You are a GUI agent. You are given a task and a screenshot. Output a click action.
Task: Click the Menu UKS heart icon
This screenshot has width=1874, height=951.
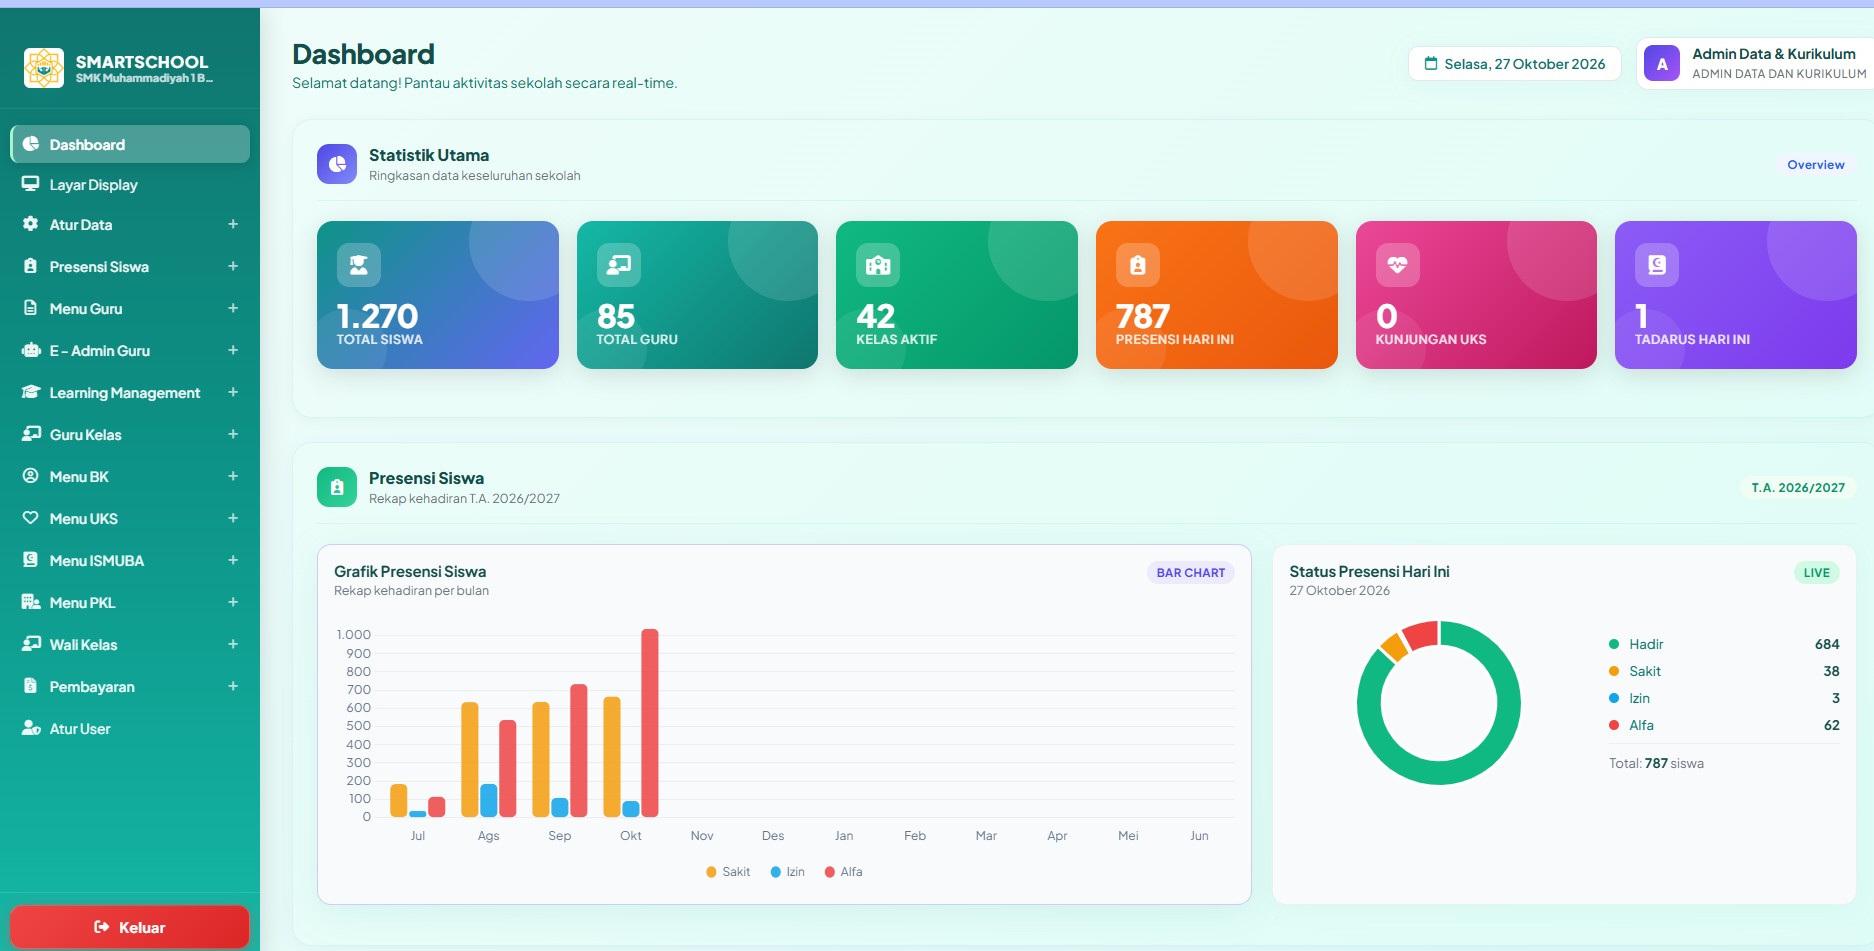point(31,518)
